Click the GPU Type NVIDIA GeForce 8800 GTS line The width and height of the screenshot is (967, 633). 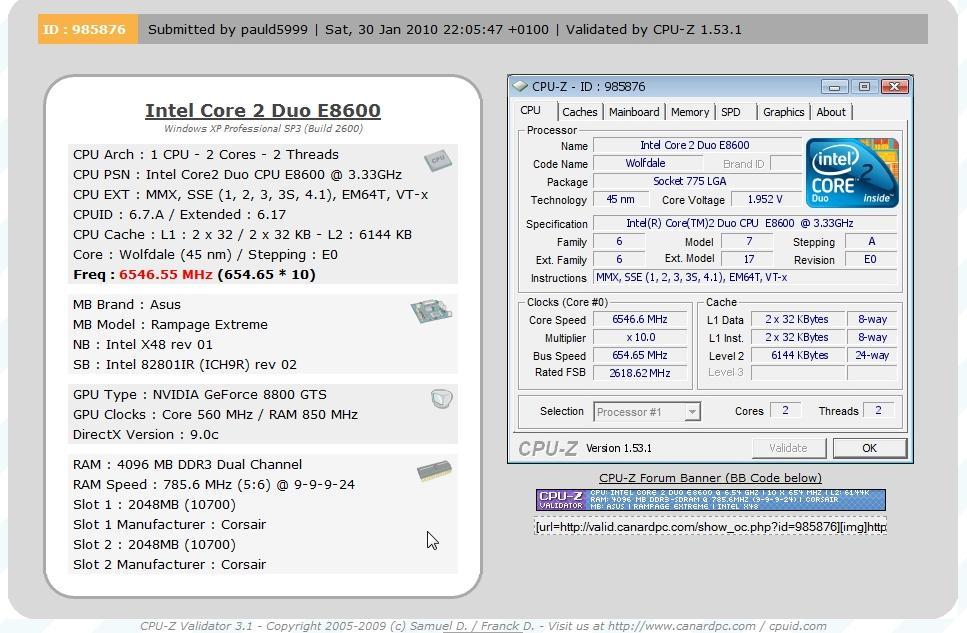200,394
